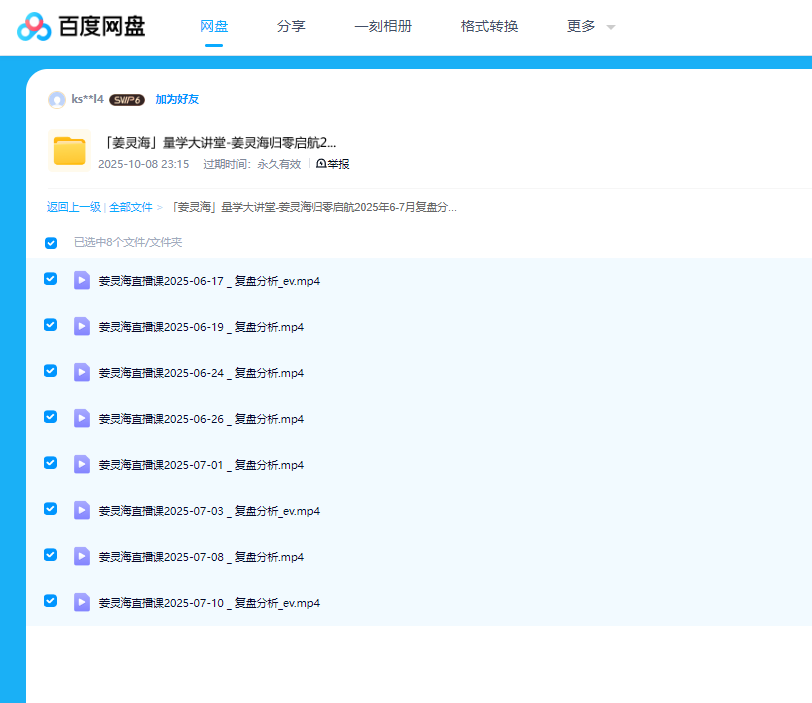Click the 加为好友 link
The width and height of the screenshot is (812, 703).
(177, 100)
